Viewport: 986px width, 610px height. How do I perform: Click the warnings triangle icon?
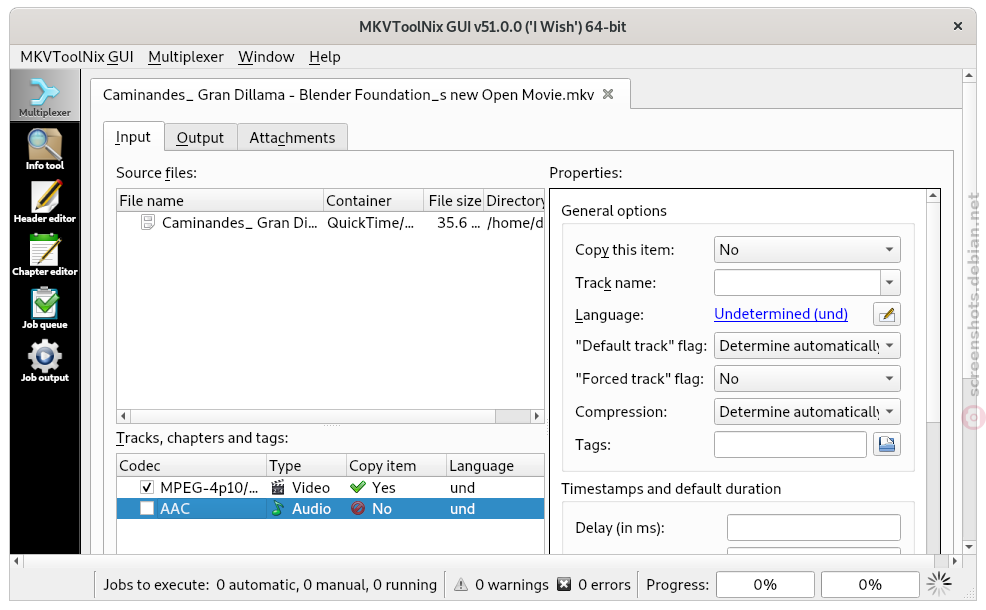pyautogui.click(x=461, y=585)
